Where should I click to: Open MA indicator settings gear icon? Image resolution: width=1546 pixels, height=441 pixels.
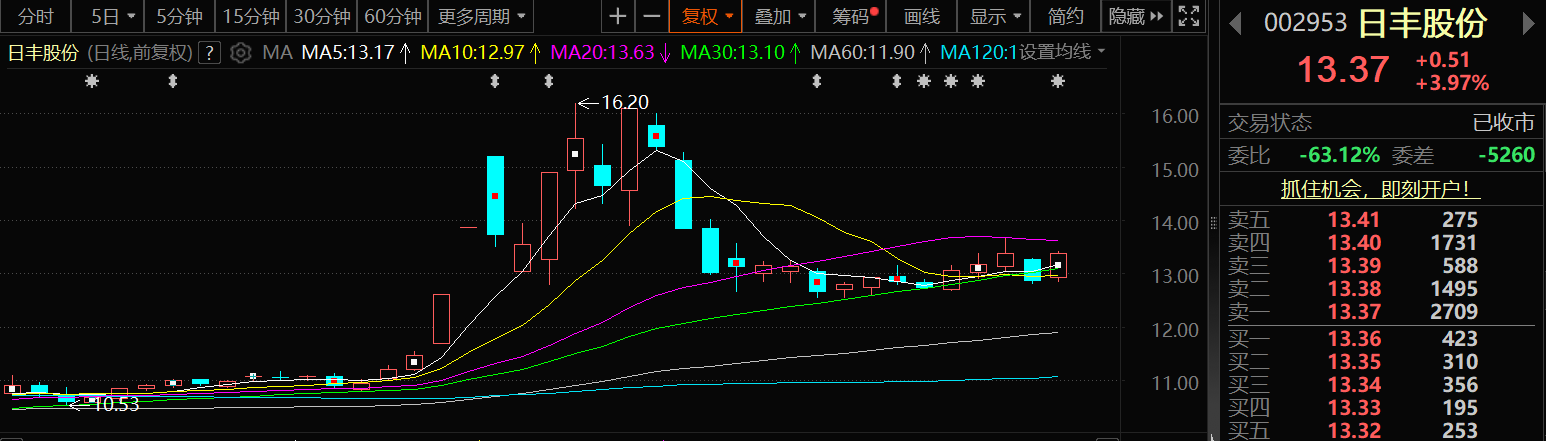[x=240, y=53]
